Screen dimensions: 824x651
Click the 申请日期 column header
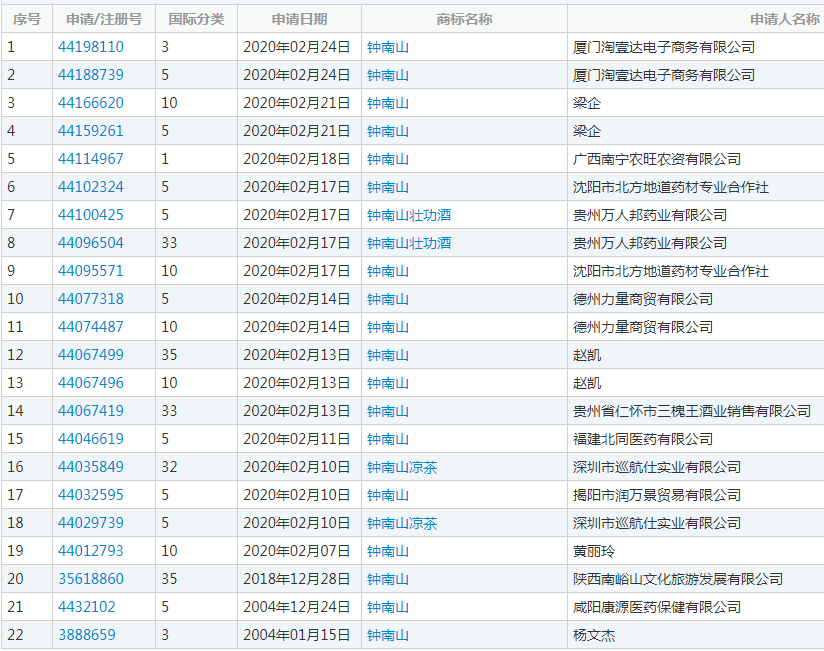click(299, 19)
